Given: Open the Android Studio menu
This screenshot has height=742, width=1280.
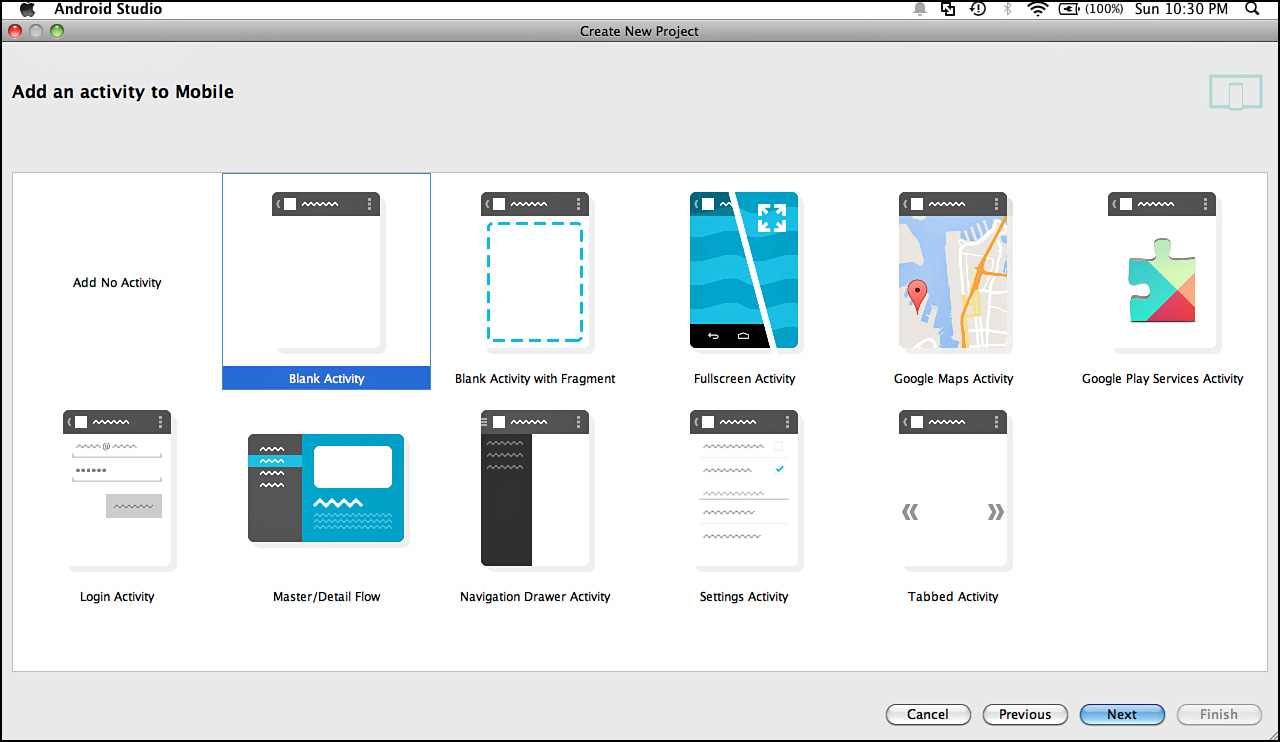Looking at the screenshot, I should 108,9.
